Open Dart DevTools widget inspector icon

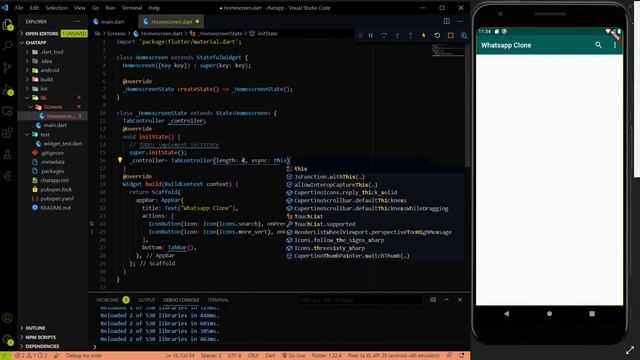pos(464,36)
